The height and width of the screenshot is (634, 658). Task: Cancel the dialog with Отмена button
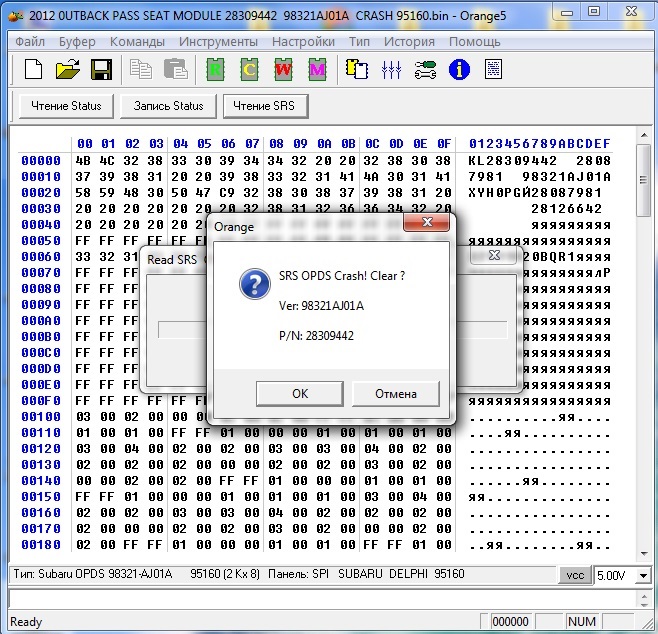pos(396,394)
